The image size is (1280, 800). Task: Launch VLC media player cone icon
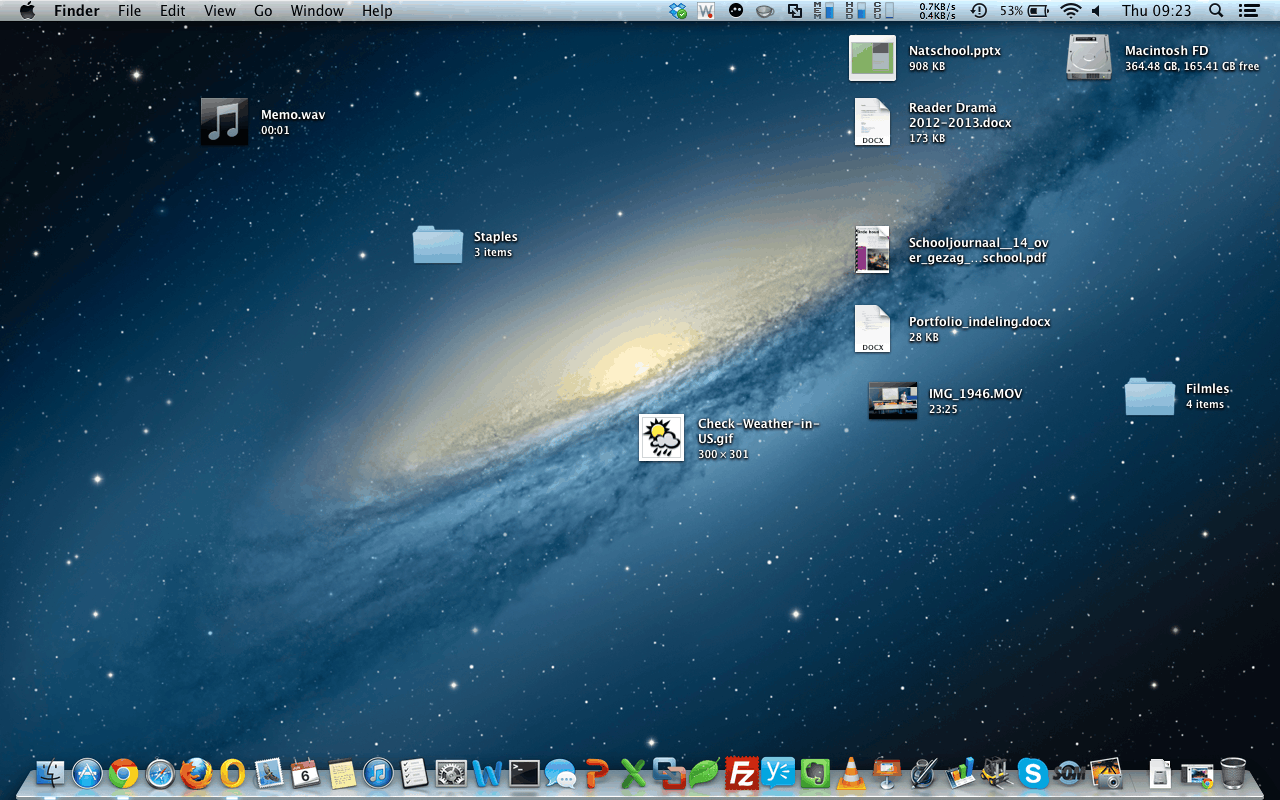tap(850, 773)
